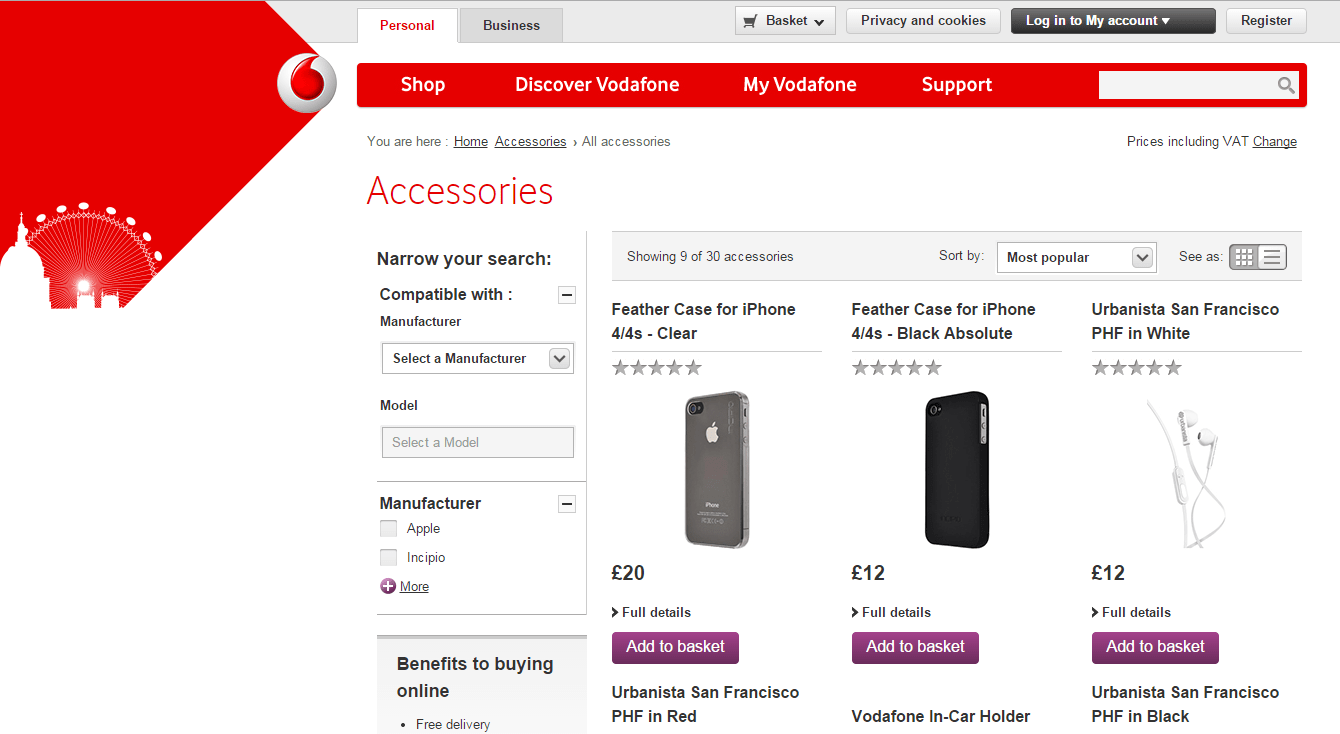Screen dimensions: 1340x734
Task: Tick the Apple manufacturer checkbox
Action: click(388, 529)
